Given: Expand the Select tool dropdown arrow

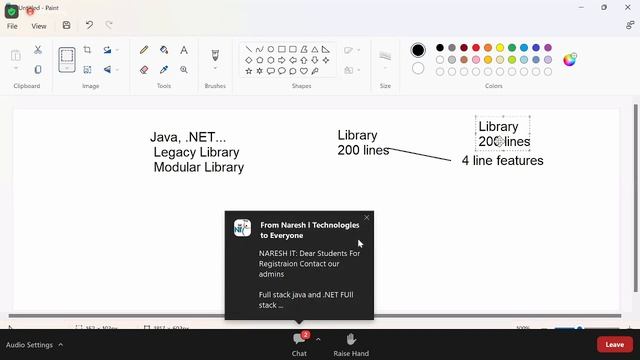Looking at the screenshot, I should 67,68.
